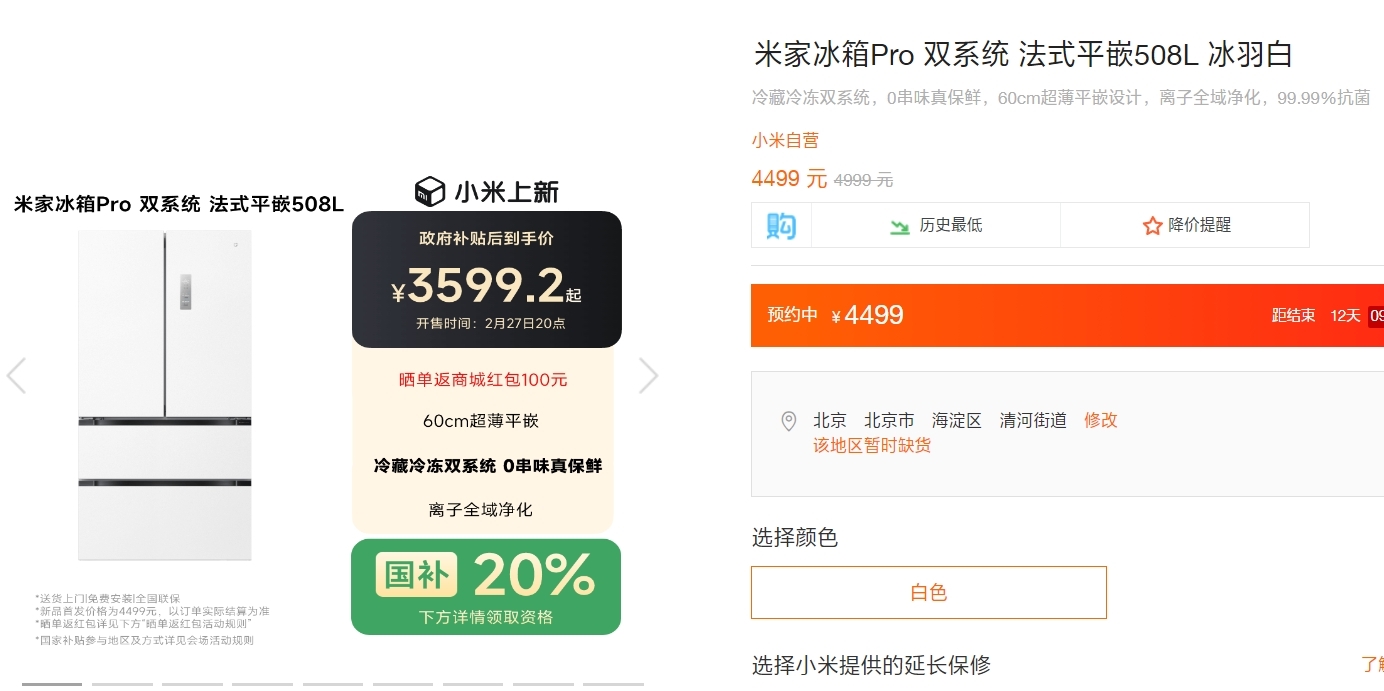Click the star icon for price-drop alert
The width and height of the screenshot is (1384, 691).
pyautogui.click(x=1152, y=226)
